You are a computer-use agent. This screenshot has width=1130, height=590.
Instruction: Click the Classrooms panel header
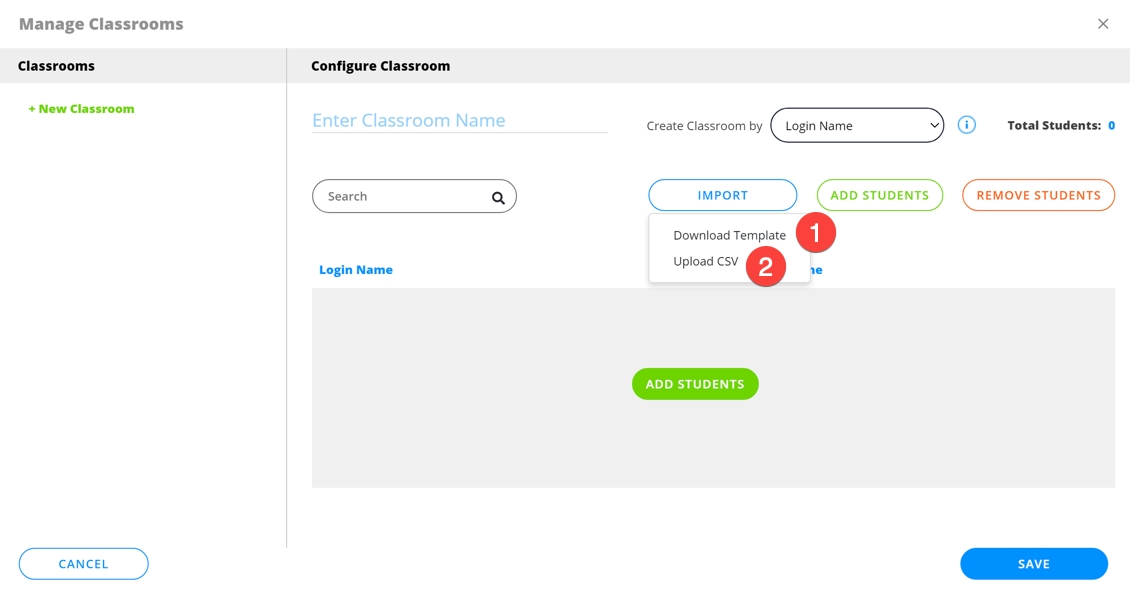(56, 66)
